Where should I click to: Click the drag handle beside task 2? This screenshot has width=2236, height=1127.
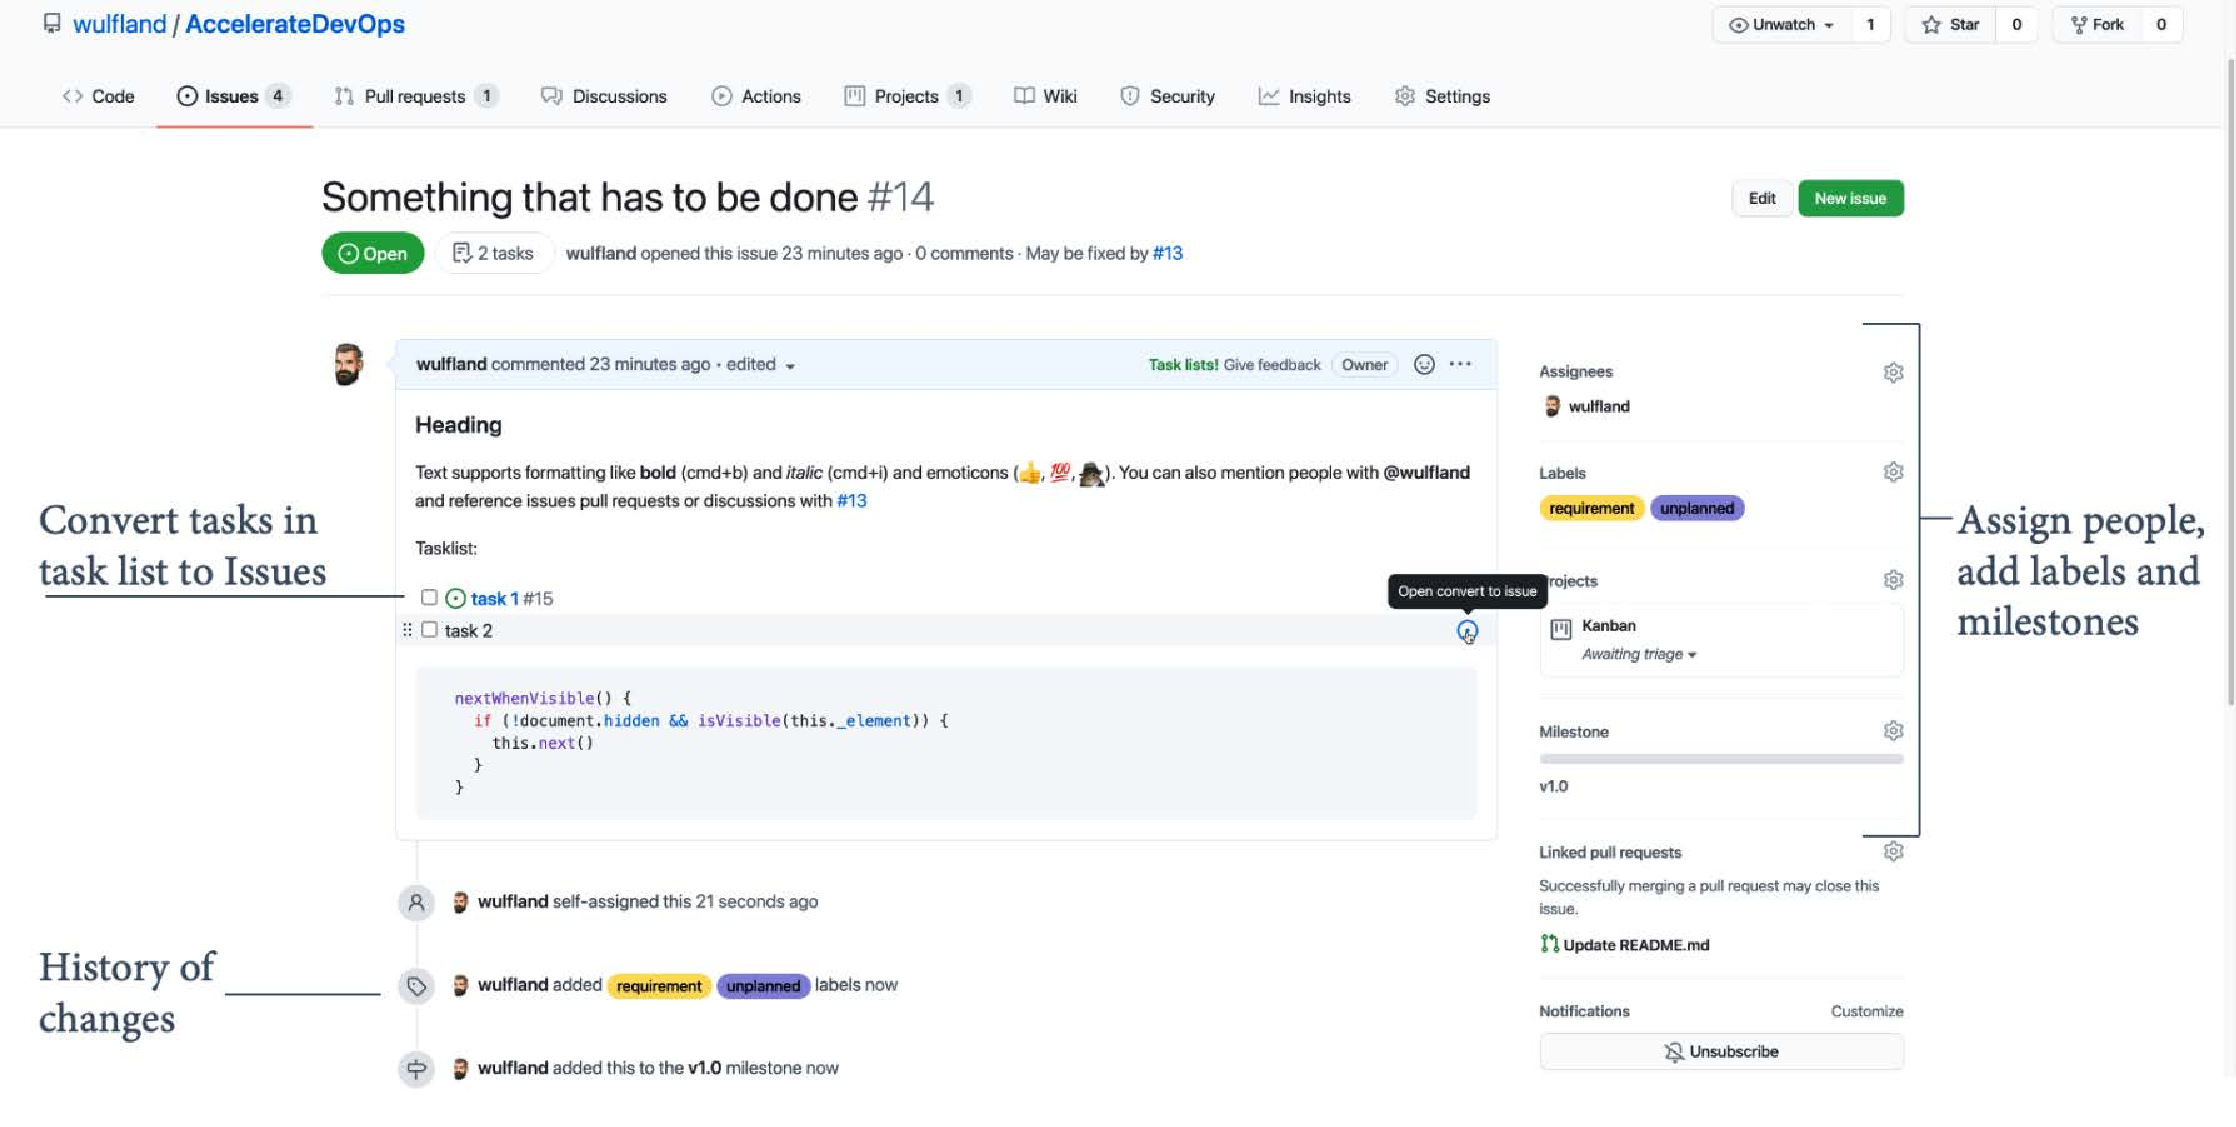coord(407,630)
